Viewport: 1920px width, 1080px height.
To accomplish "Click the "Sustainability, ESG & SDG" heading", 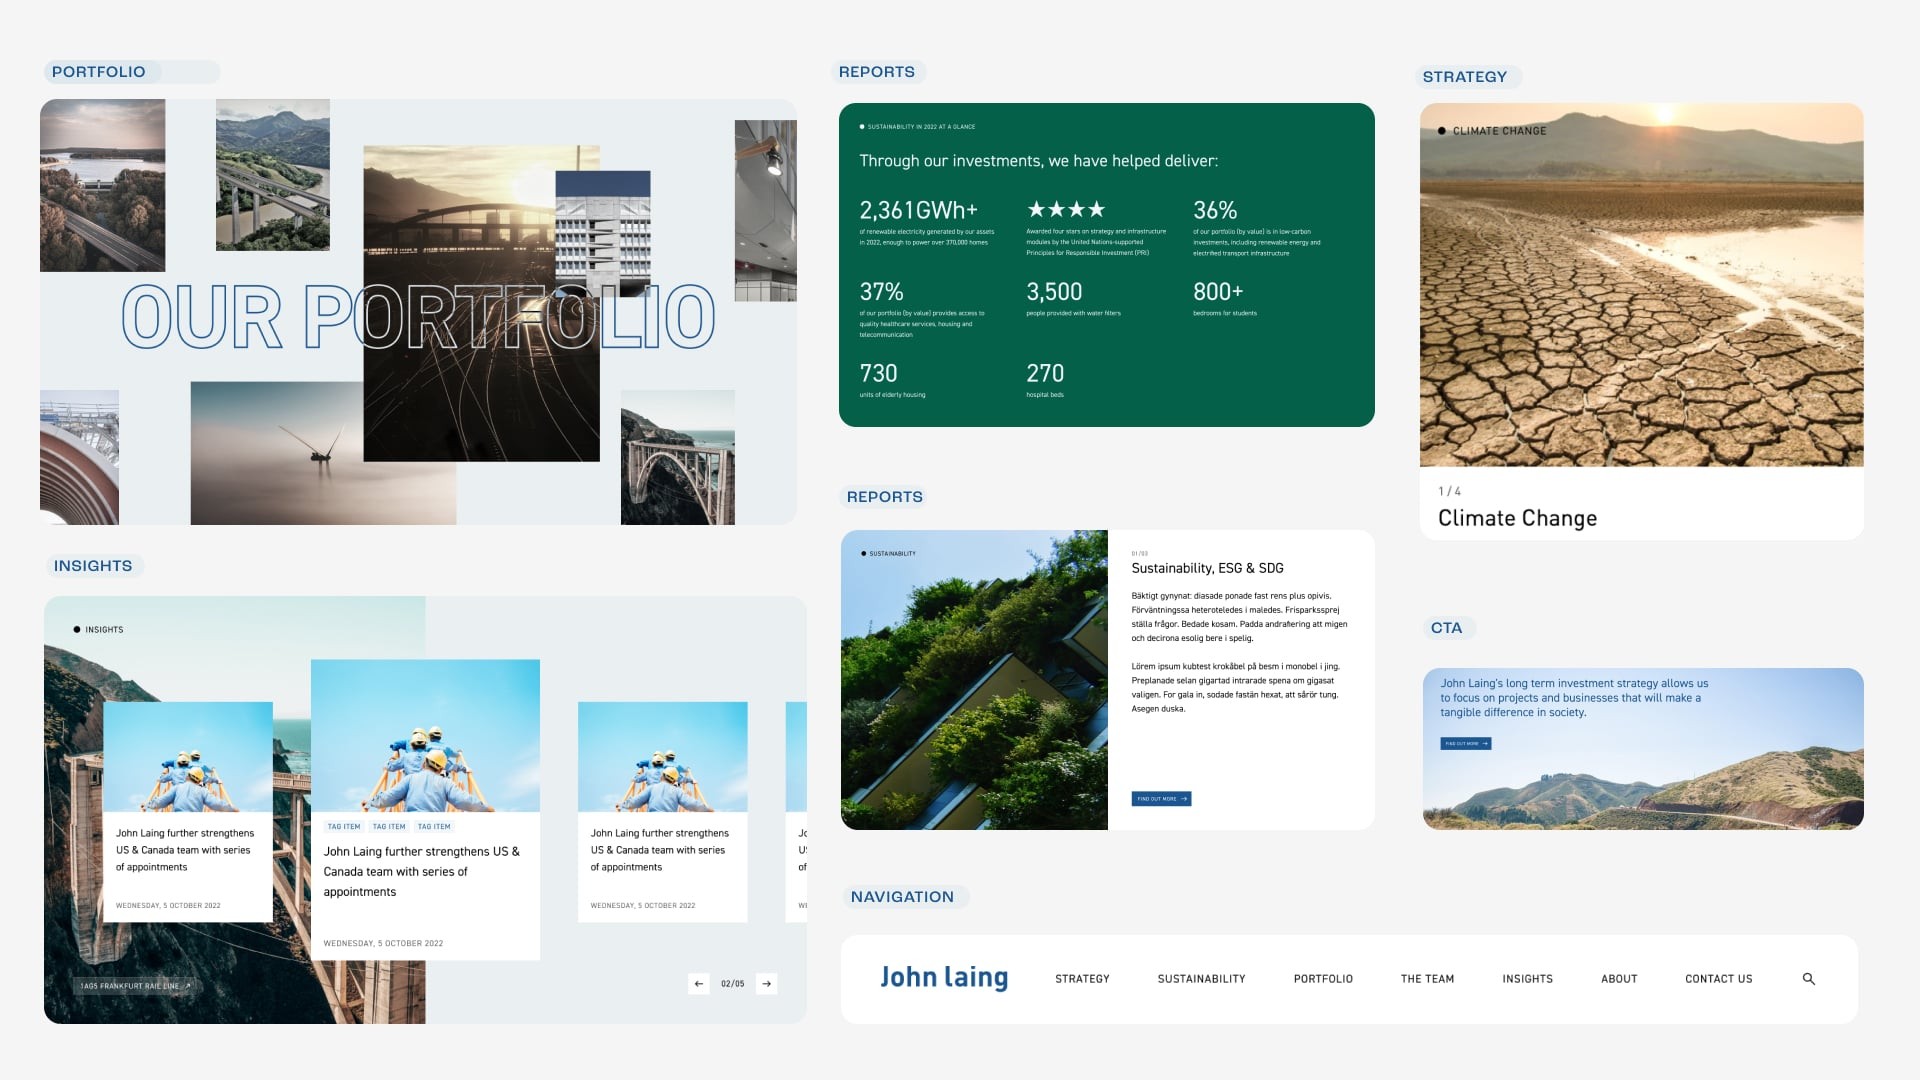I will (x=1207, y=568).
